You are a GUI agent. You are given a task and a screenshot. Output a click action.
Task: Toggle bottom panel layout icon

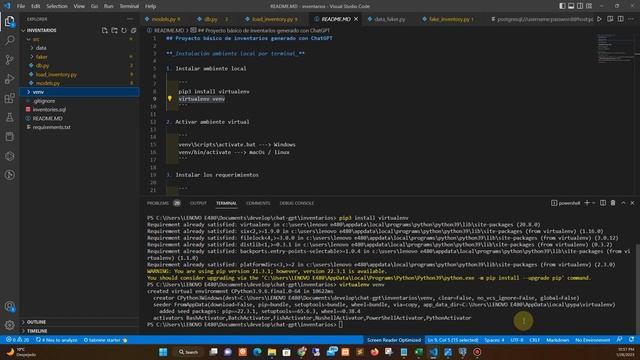tap(571, 6)
